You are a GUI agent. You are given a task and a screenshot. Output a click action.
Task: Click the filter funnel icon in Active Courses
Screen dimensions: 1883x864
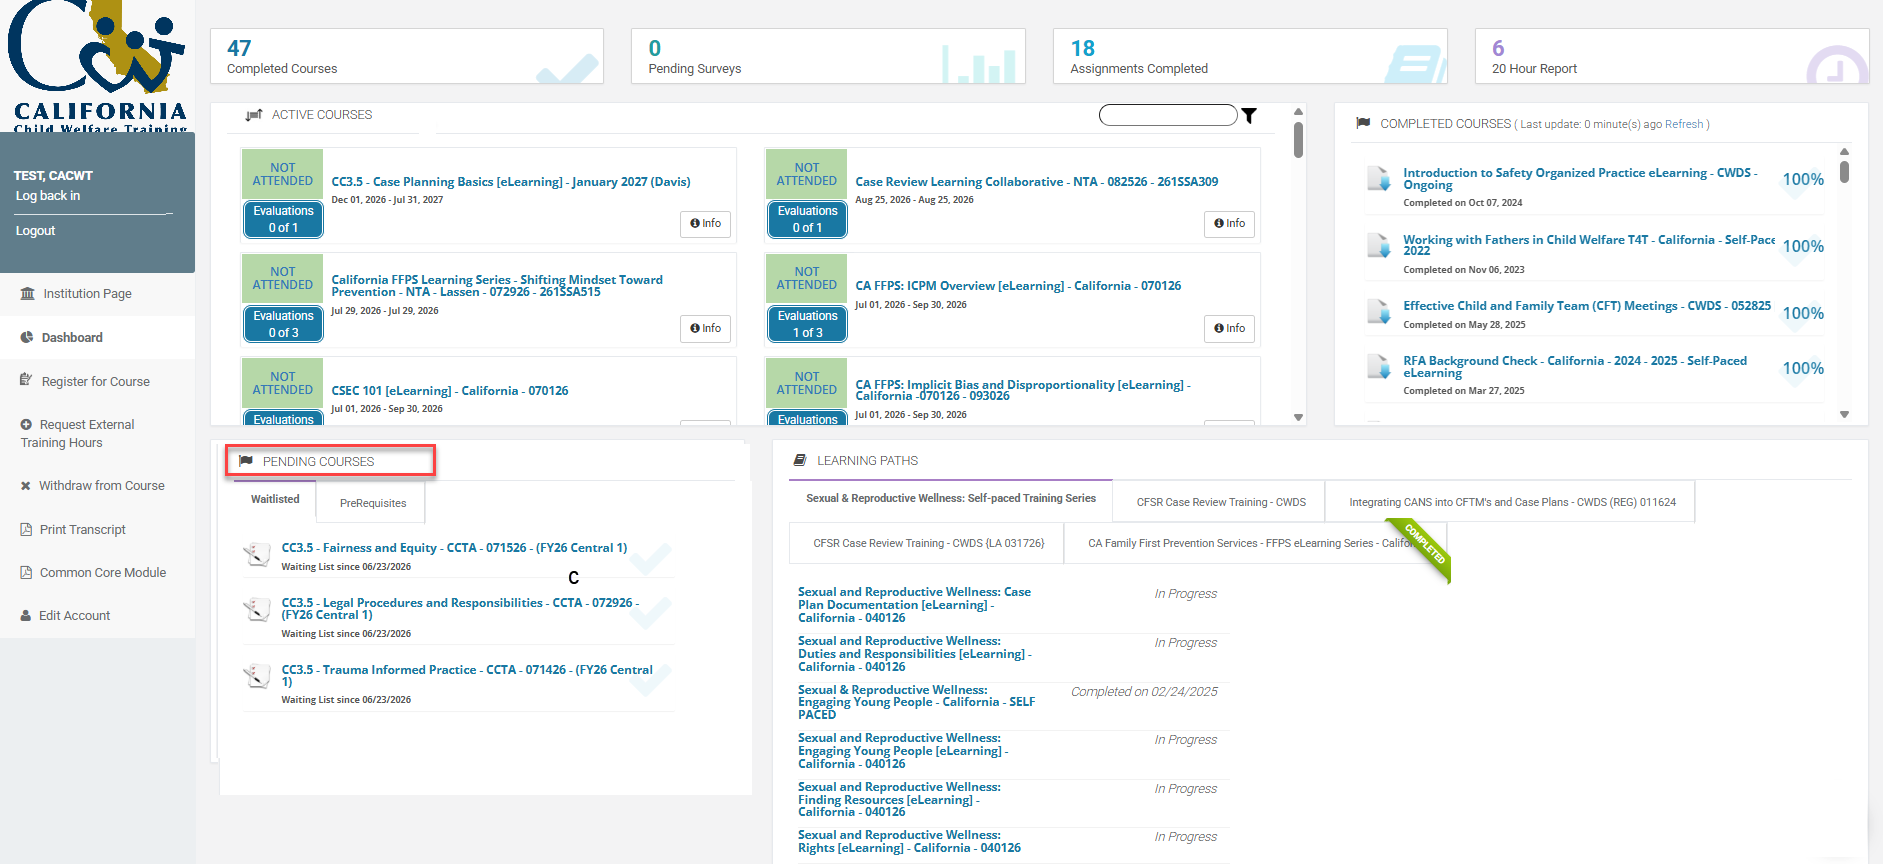(1249, 115)
